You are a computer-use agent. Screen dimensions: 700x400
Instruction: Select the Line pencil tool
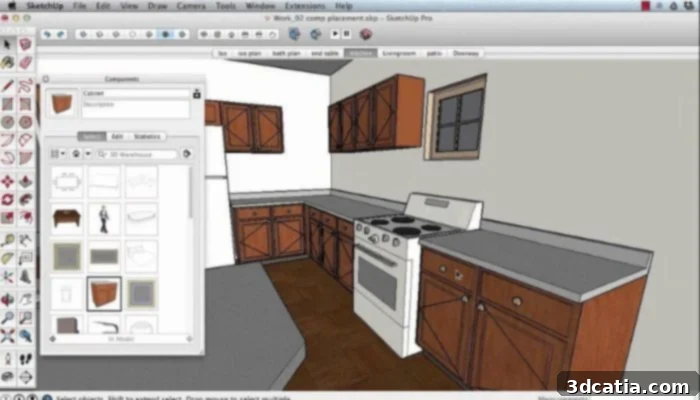click(x=7, y=86)
